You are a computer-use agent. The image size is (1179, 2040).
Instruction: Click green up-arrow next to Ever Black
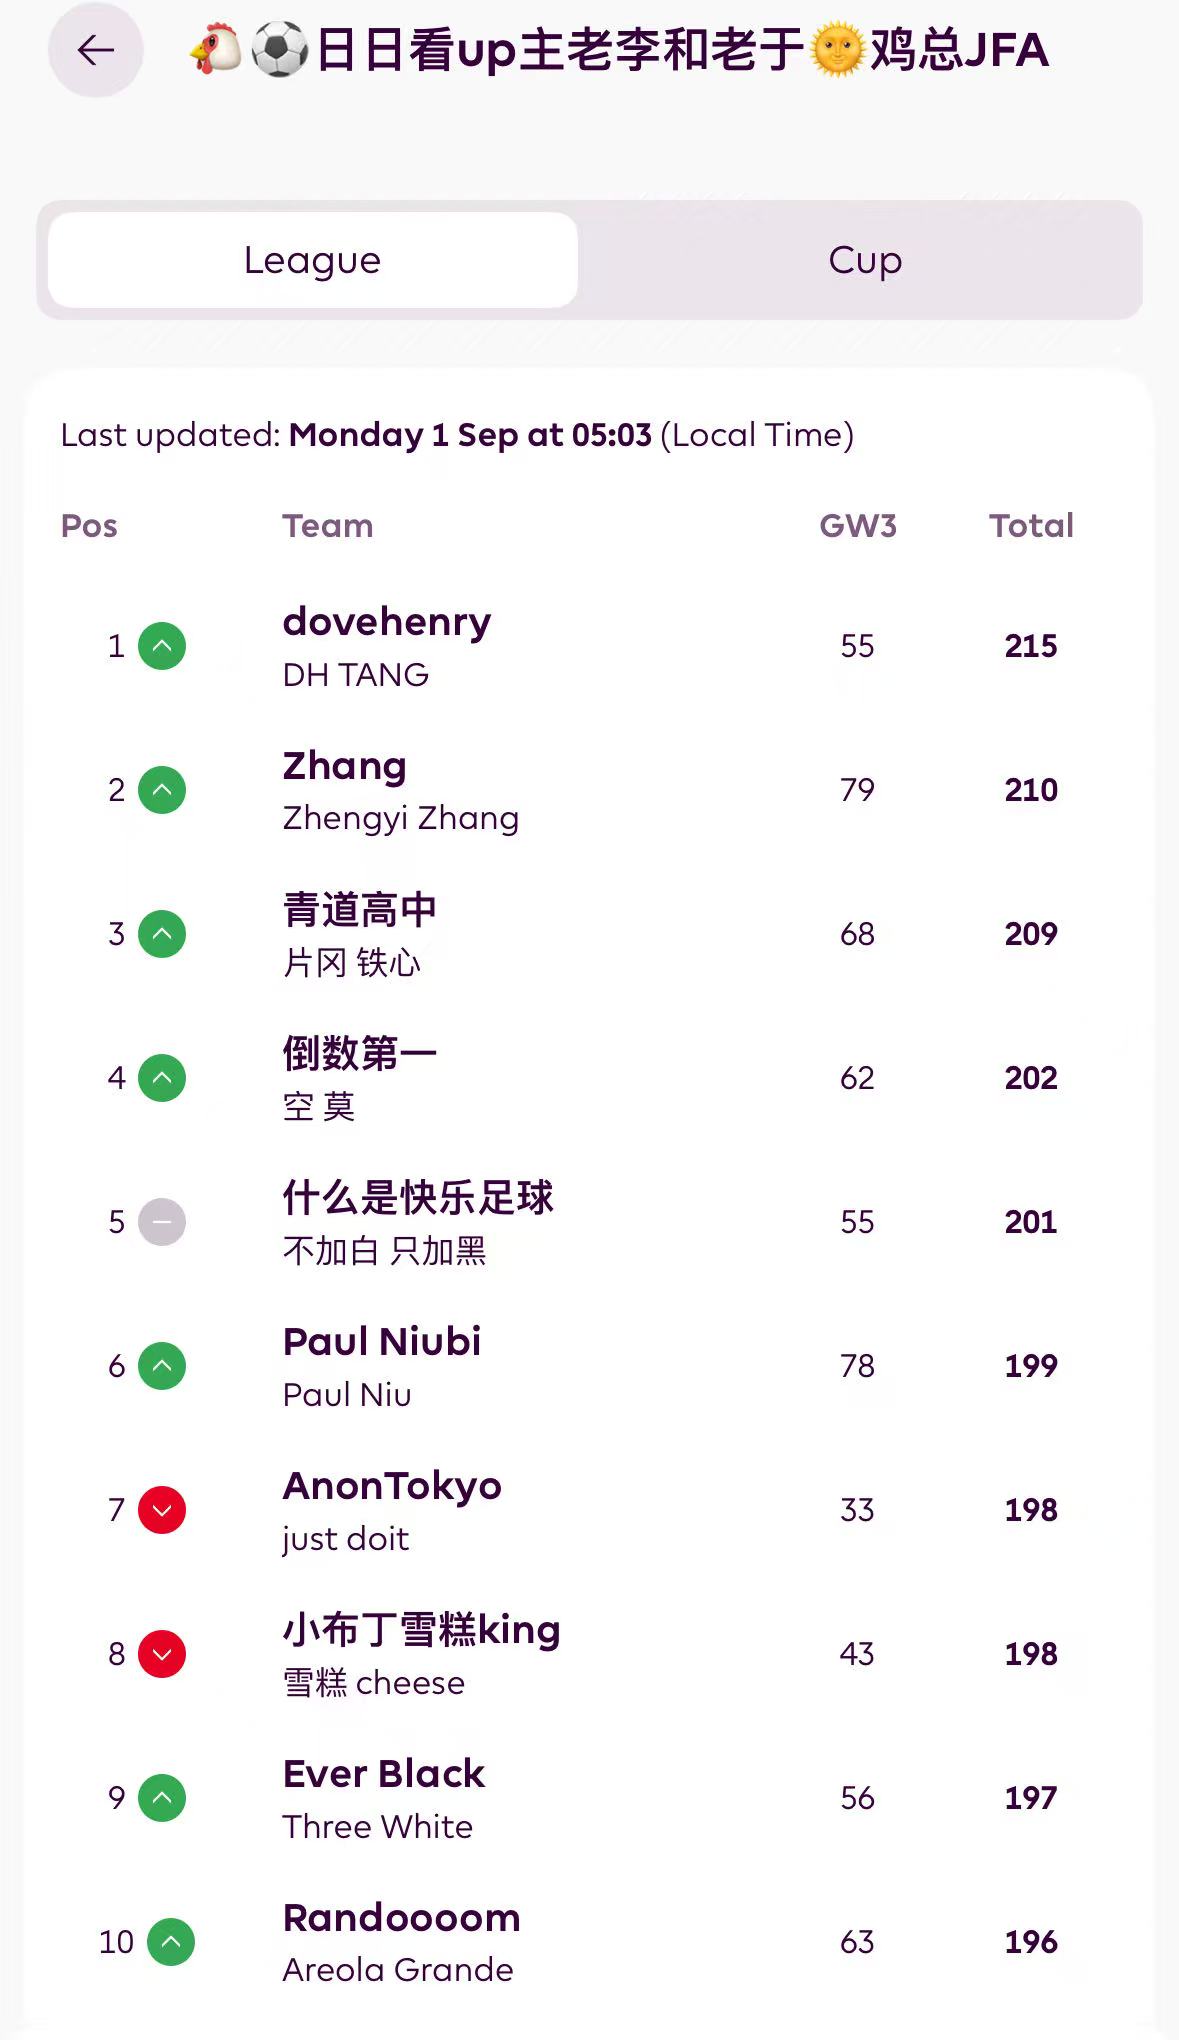pos(162,1798)
